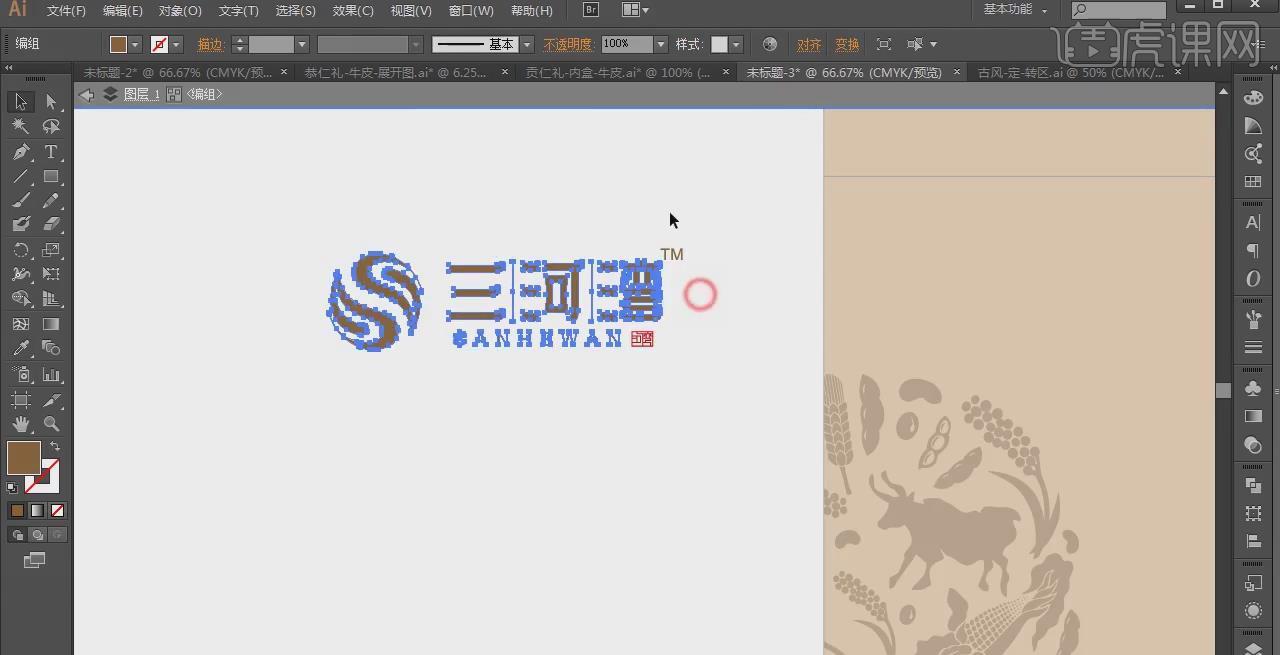Select the Hand tool

pyautogui.click(x=21, y=424)
